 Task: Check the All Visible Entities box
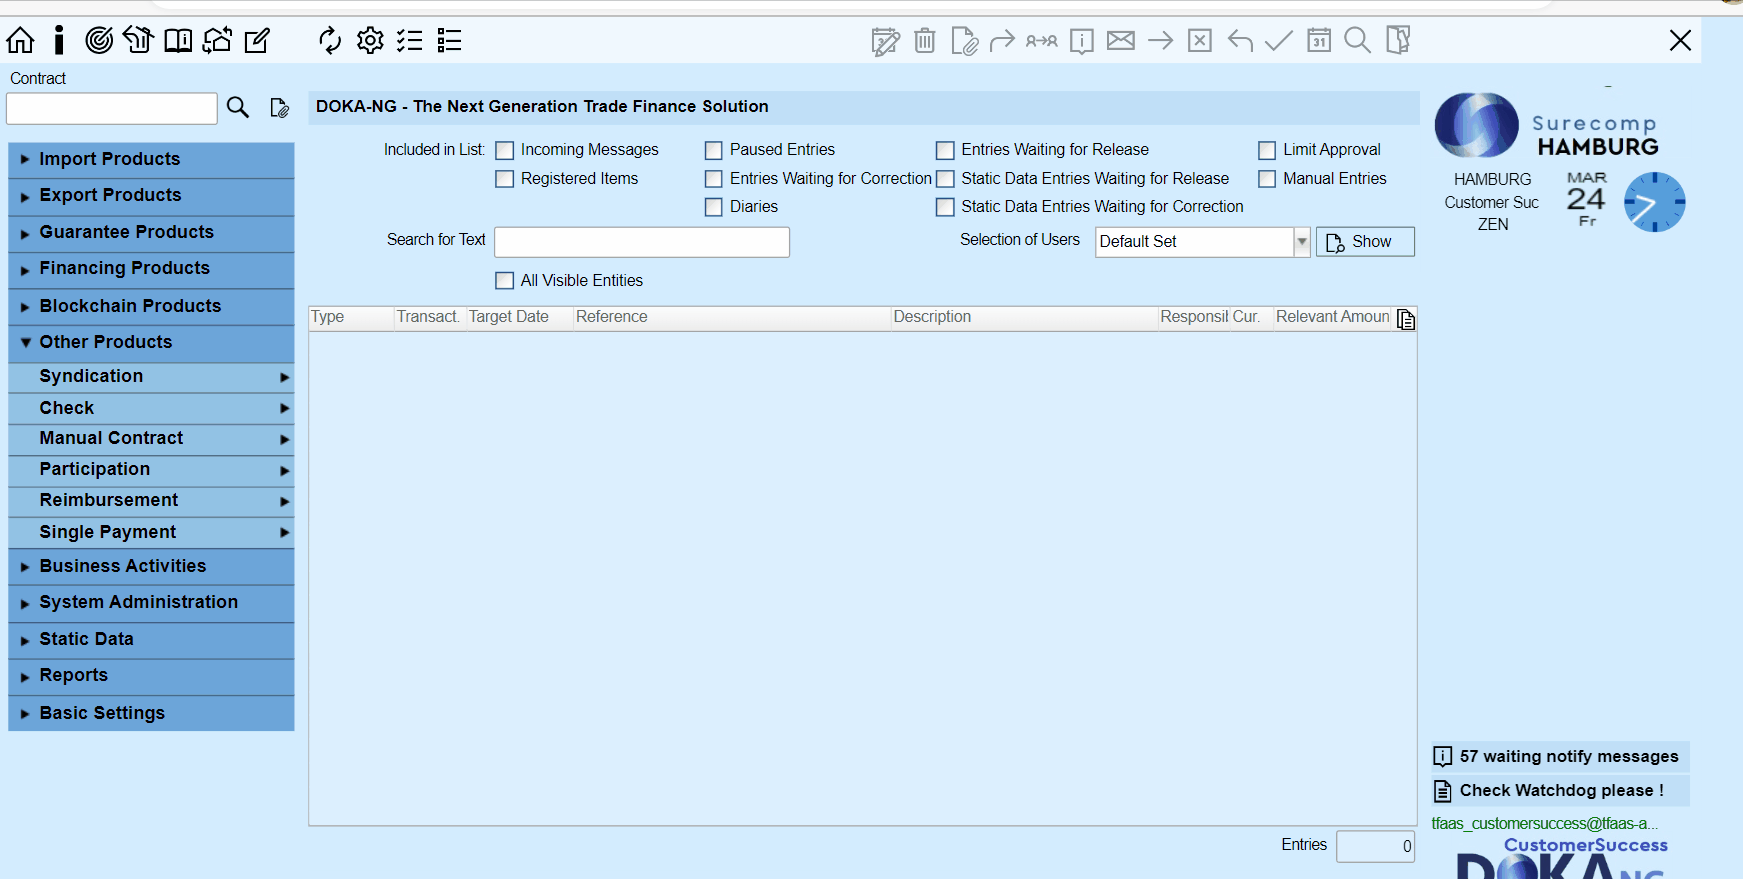pos(505,281)
